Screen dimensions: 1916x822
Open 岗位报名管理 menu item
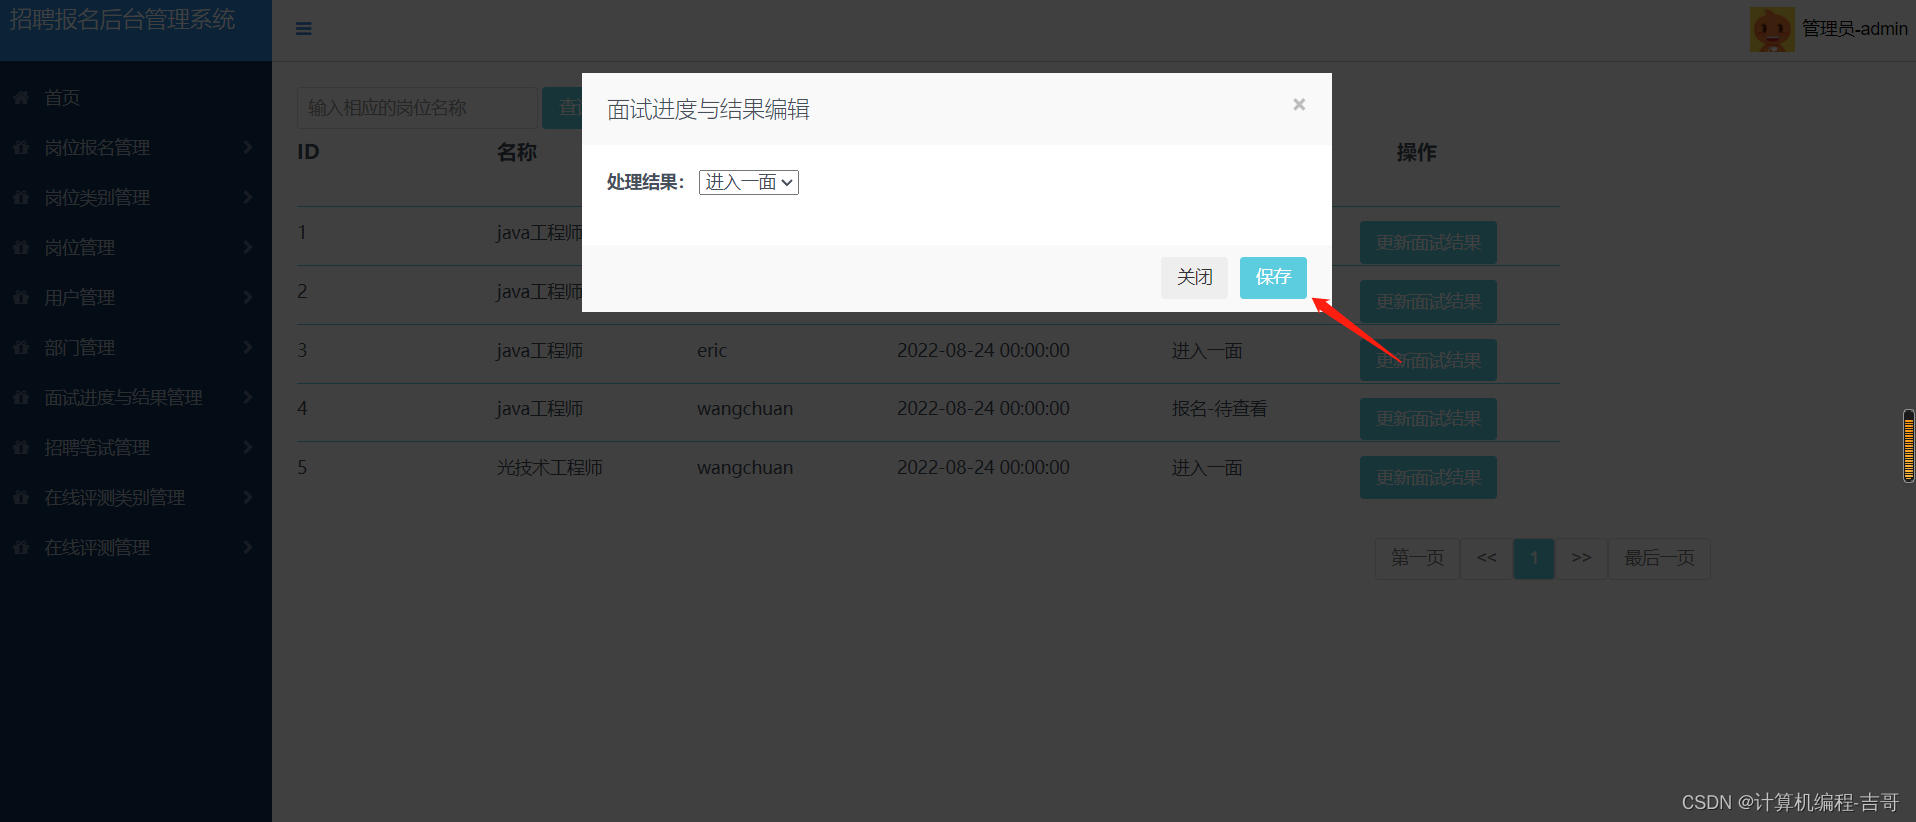pos(97,147)
